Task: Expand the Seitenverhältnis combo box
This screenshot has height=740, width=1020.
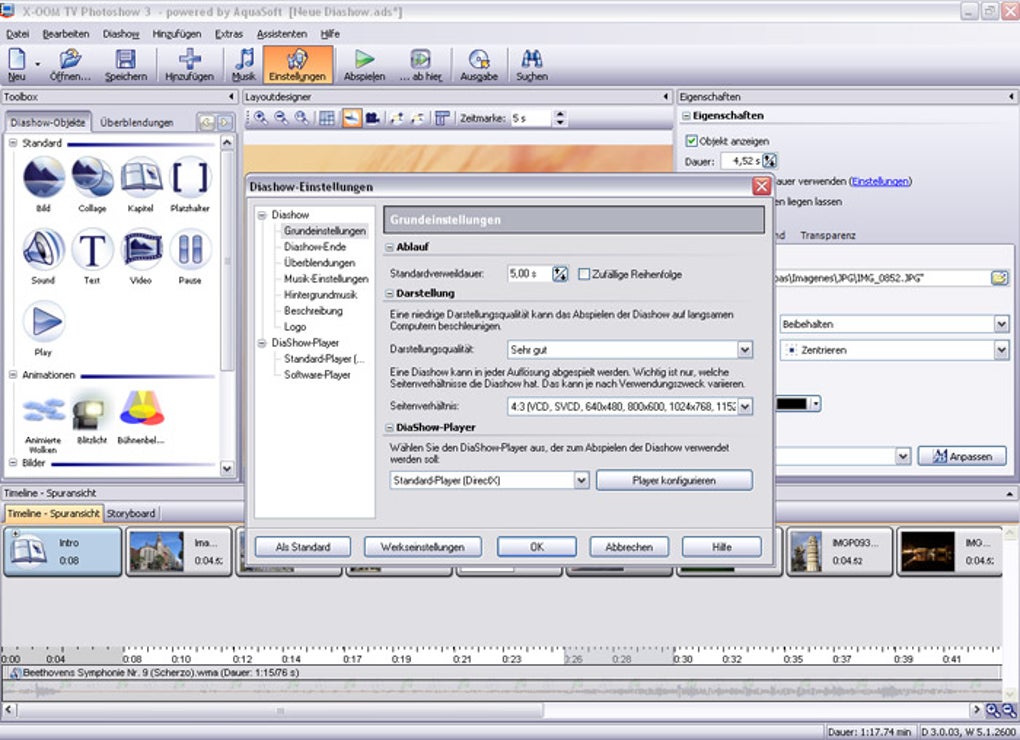Action: pyautogui.click(x=744, y=406)
